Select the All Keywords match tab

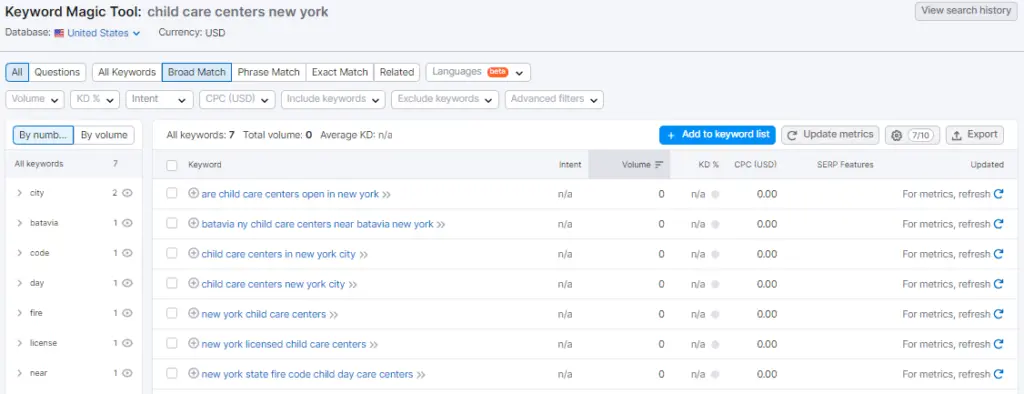[x=127, y=72]
